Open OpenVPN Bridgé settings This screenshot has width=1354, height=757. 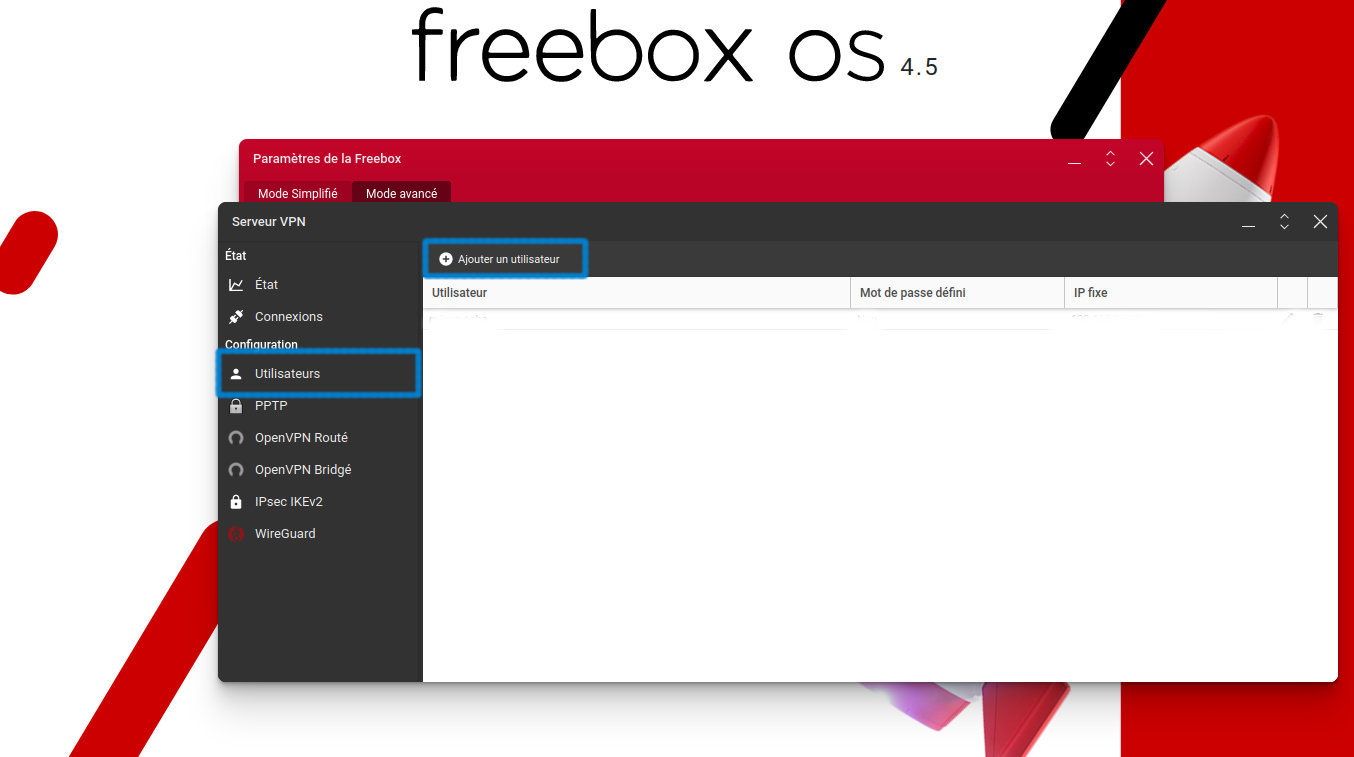click(x=320, y=470)
